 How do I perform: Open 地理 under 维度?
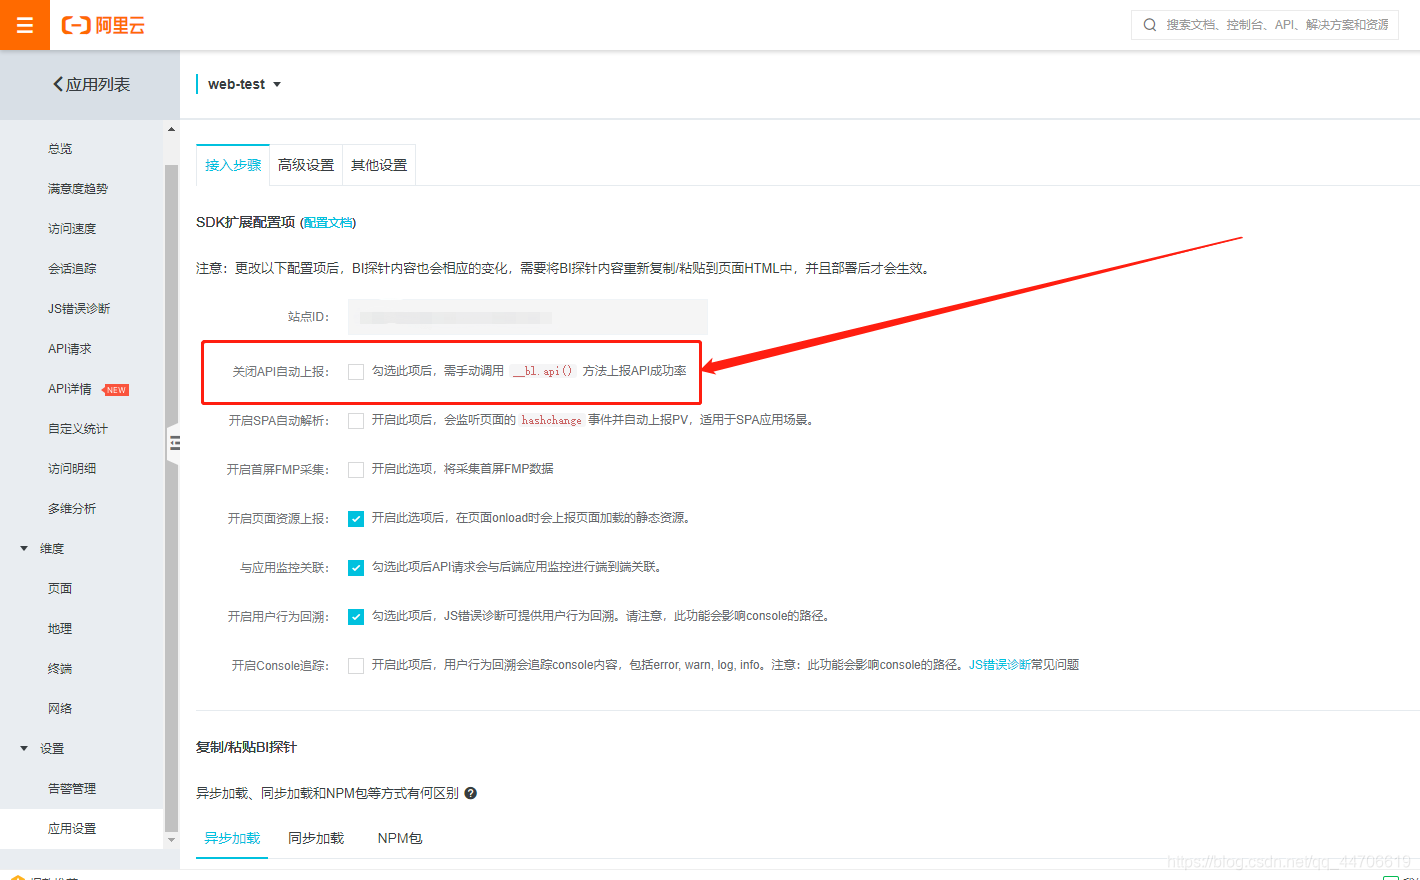(60, 629)
